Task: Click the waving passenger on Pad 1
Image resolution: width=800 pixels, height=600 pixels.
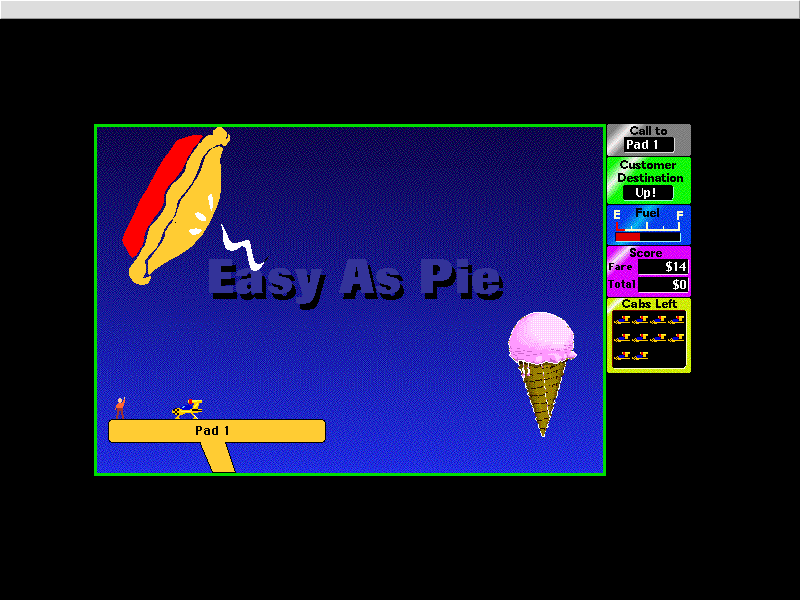Action: pyautogui.click(x=120, y=408)
